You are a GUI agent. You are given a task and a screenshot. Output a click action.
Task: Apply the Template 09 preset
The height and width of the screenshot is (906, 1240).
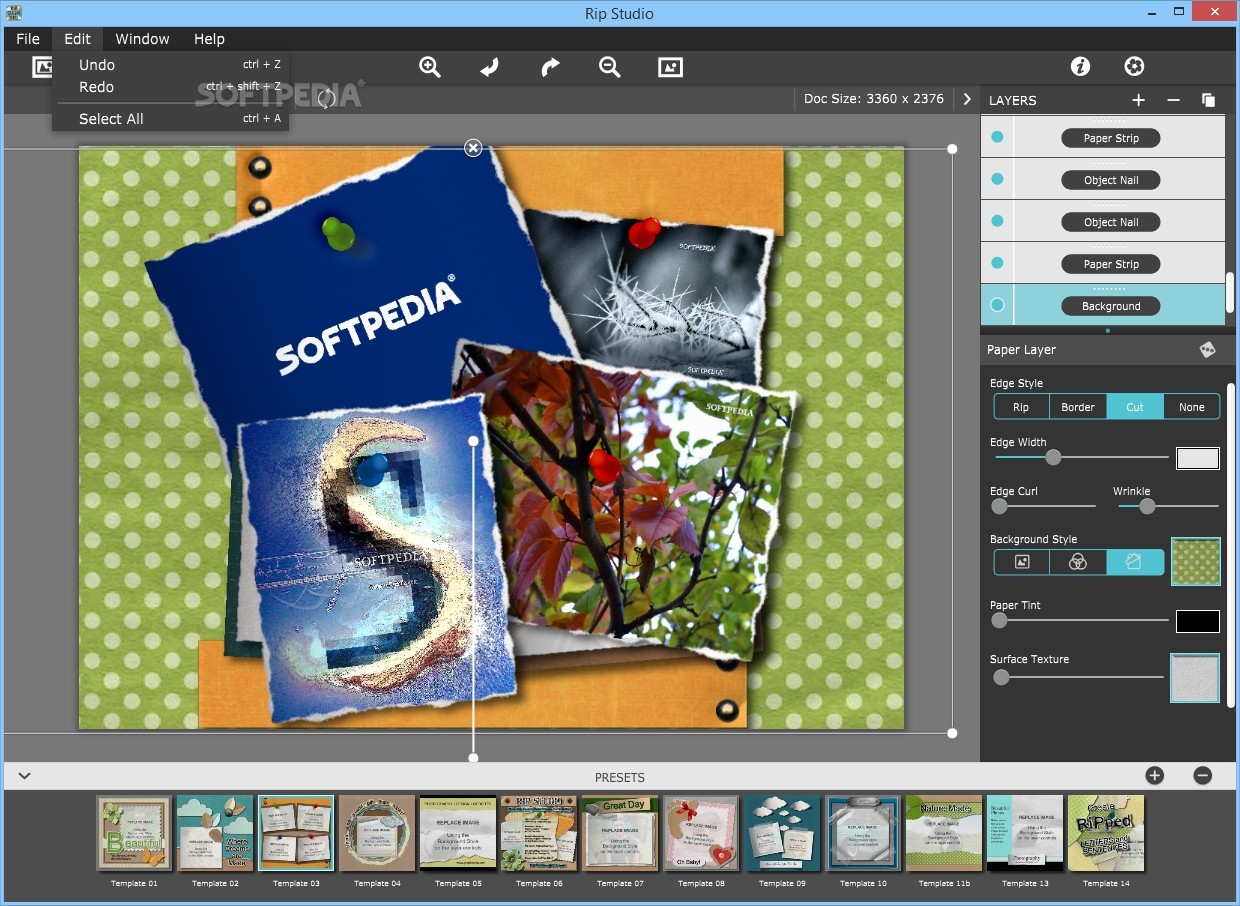pos(782,833)
